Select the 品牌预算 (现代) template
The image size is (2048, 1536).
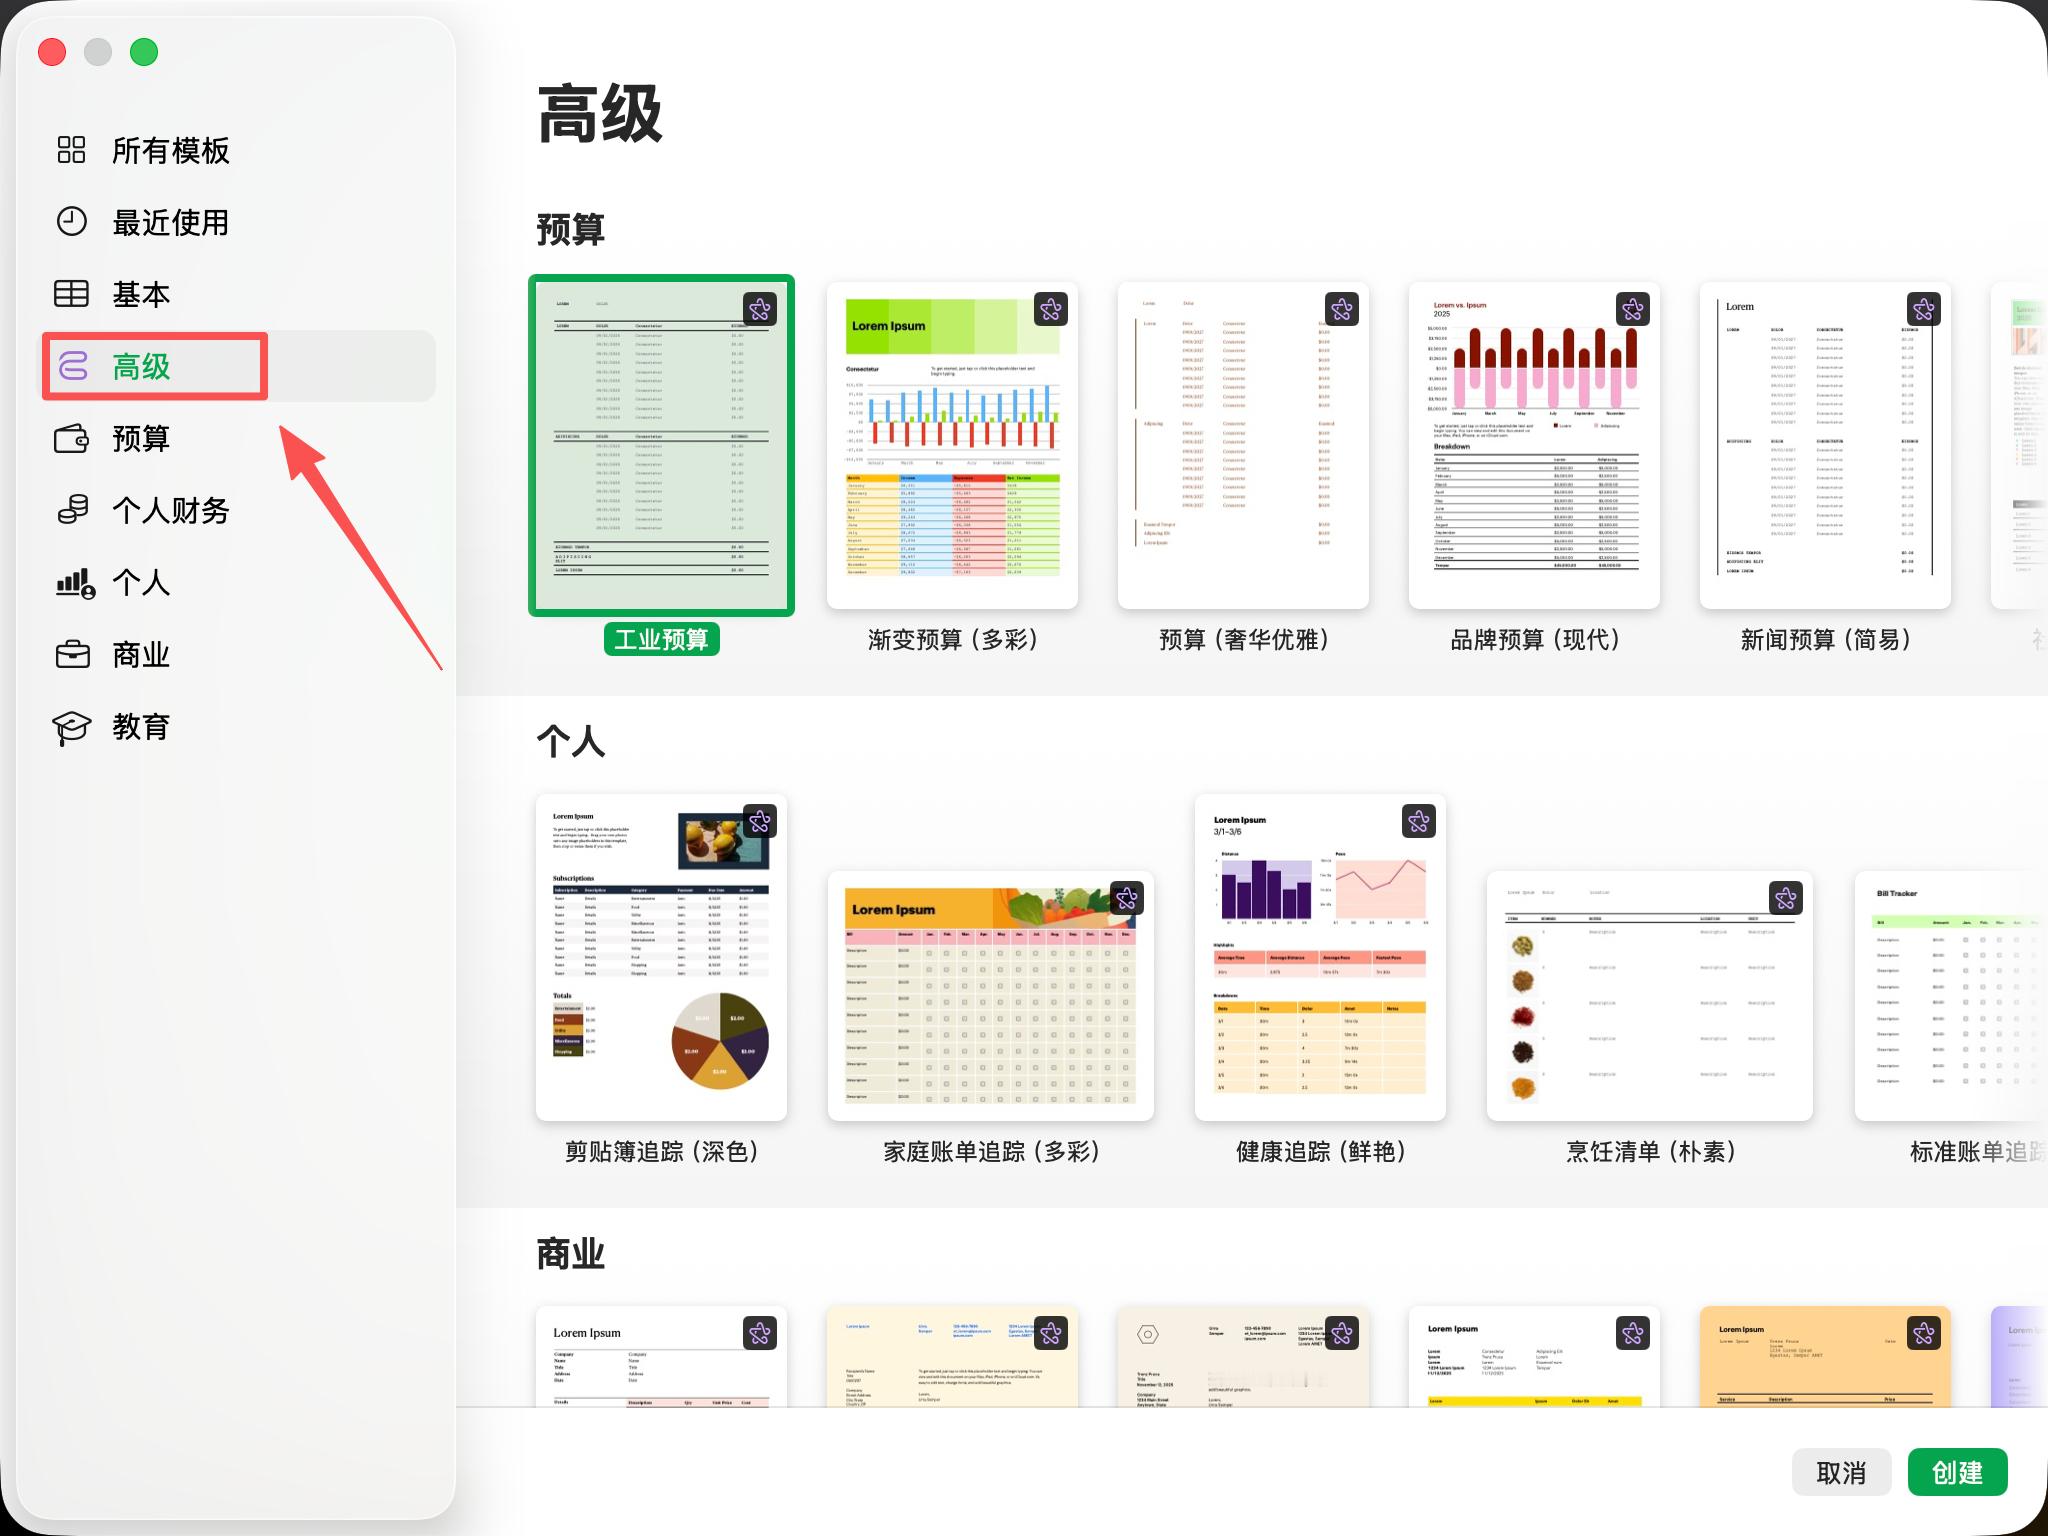pos(1534,443)
